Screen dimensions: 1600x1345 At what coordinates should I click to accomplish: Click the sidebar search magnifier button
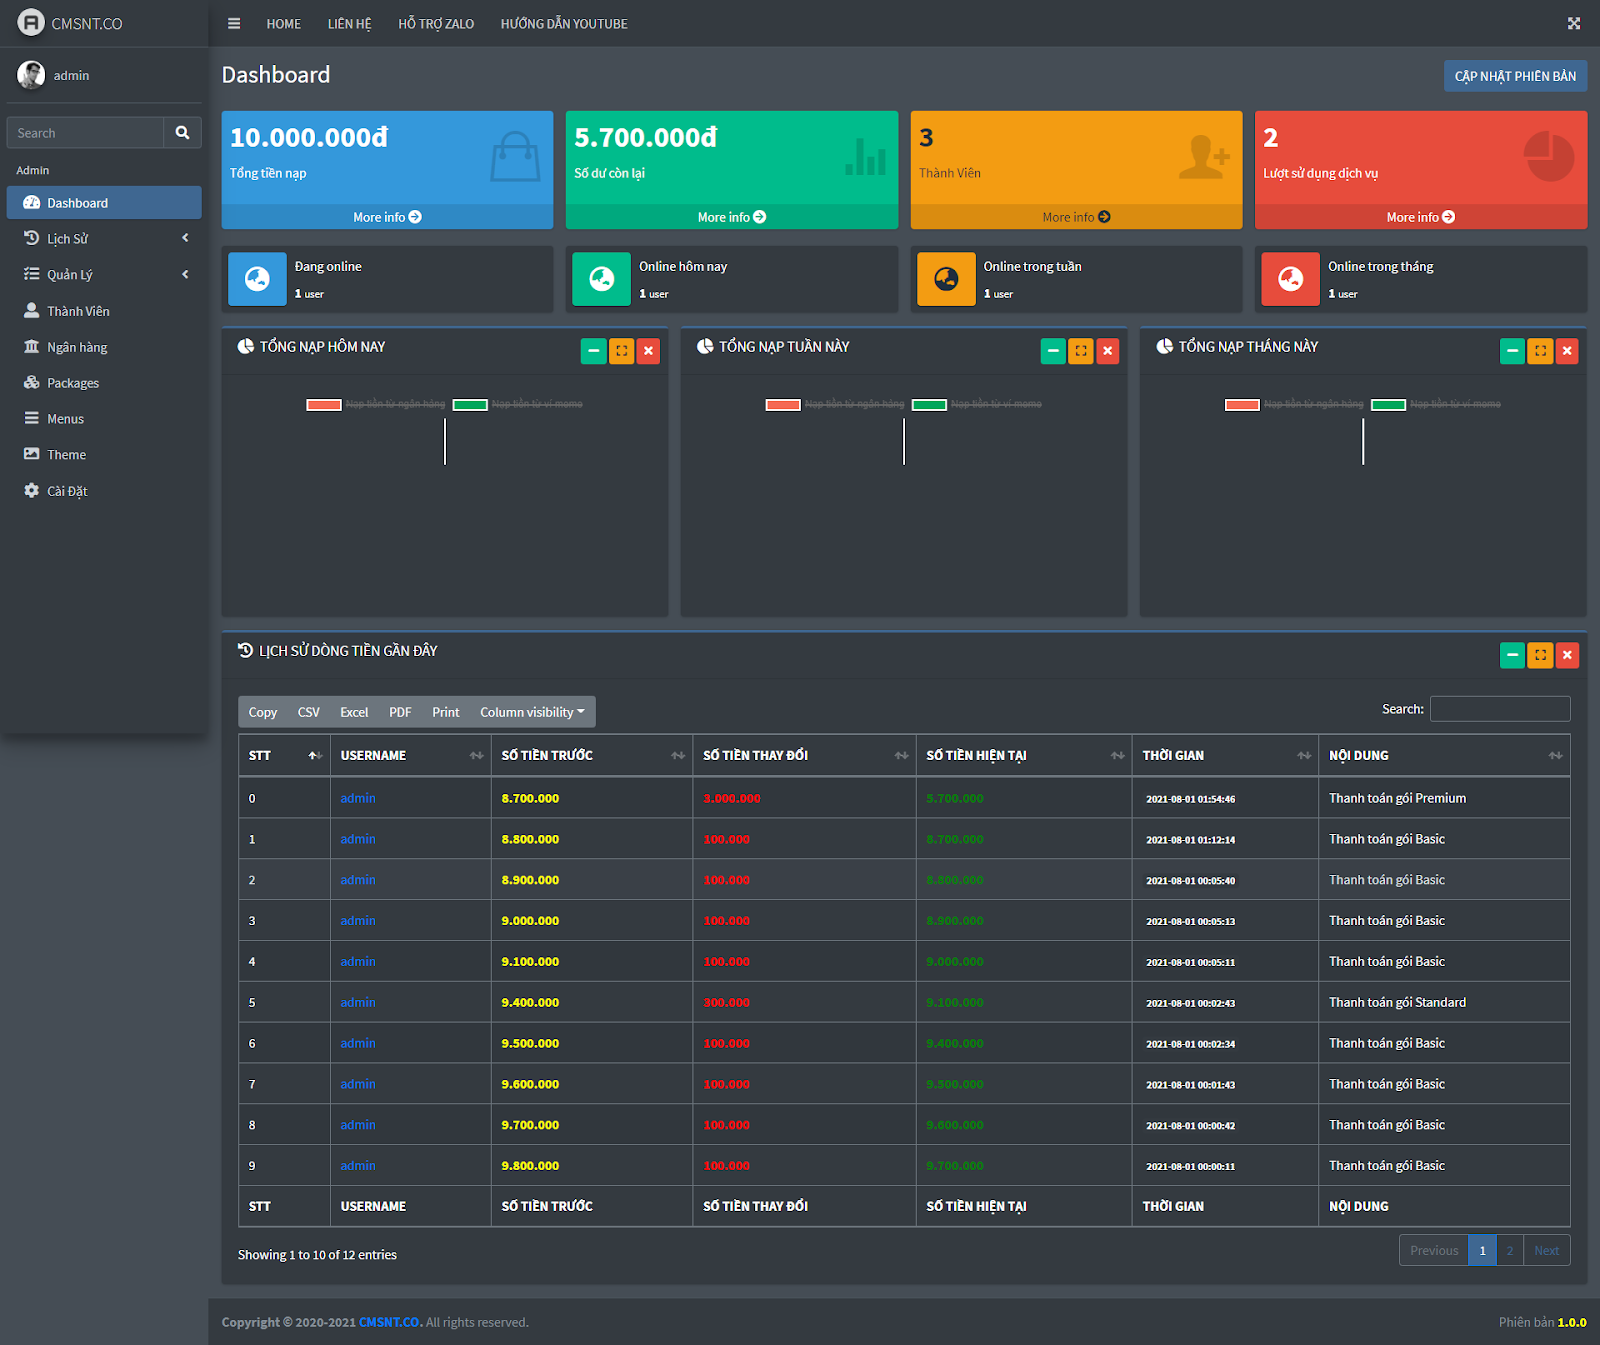[x=182, y=133]
